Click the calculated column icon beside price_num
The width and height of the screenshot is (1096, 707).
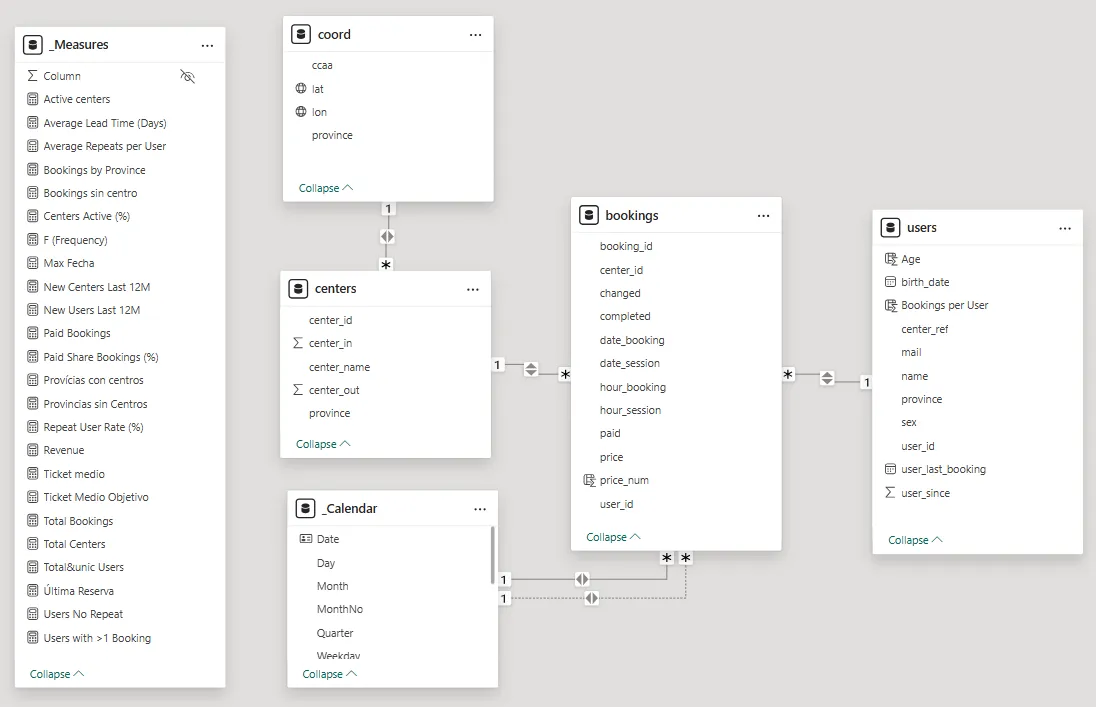click(x=589, y=480)
